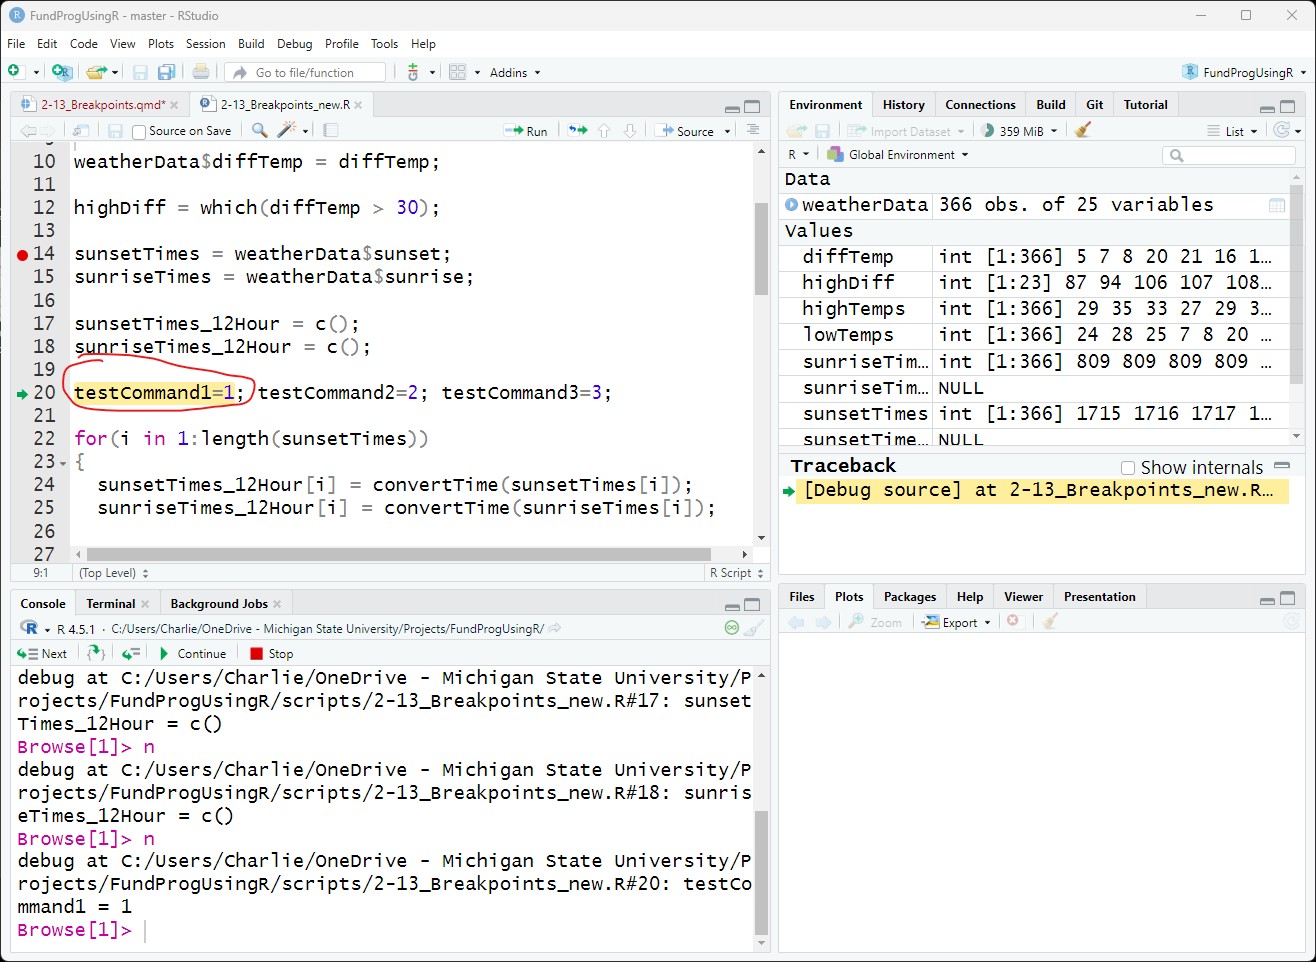Click the Plots Zoom icon

875,622
